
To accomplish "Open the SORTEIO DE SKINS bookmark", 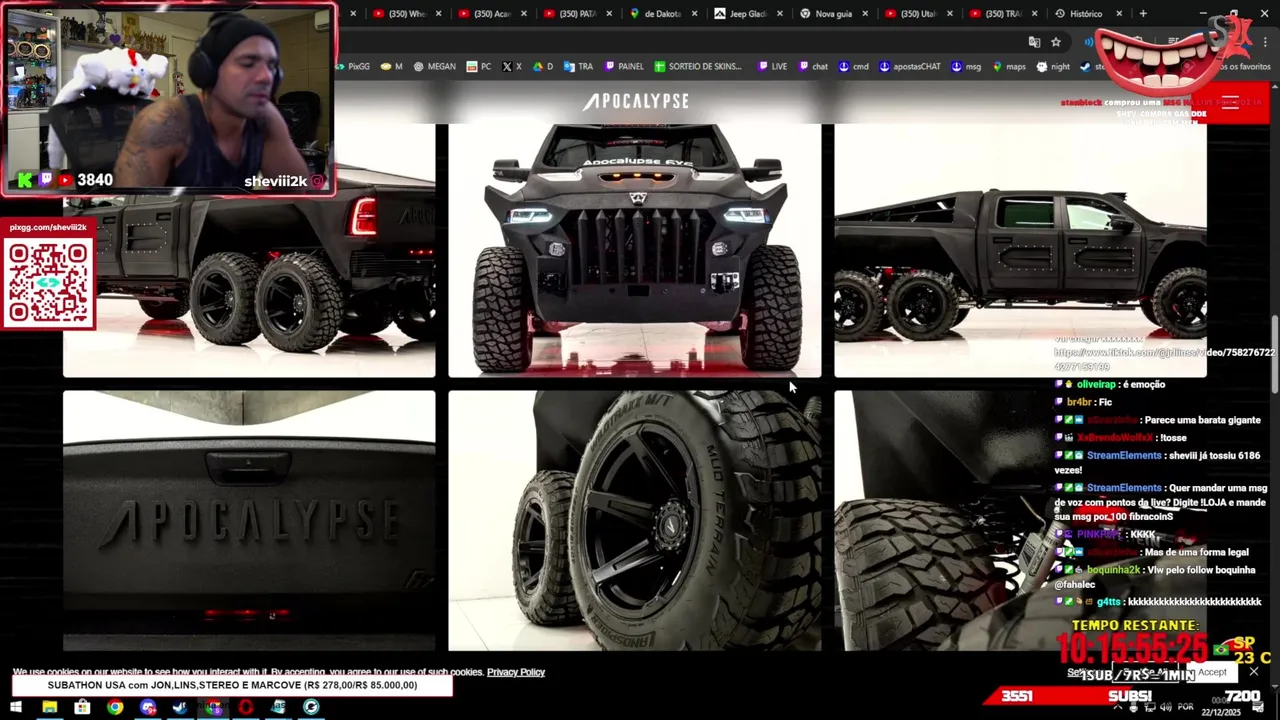I will (698, 67).
